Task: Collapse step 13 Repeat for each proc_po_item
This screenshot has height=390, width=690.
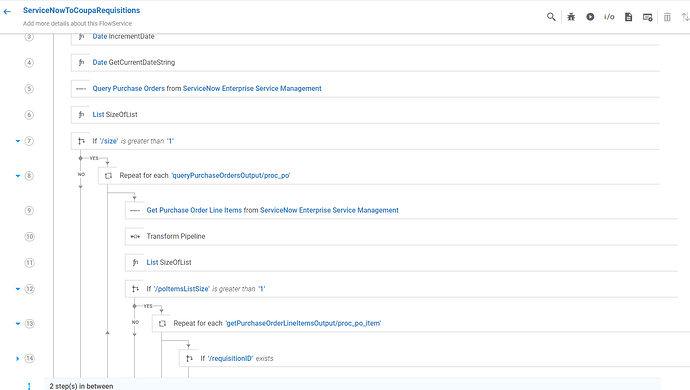Action: tap(18, 324)
